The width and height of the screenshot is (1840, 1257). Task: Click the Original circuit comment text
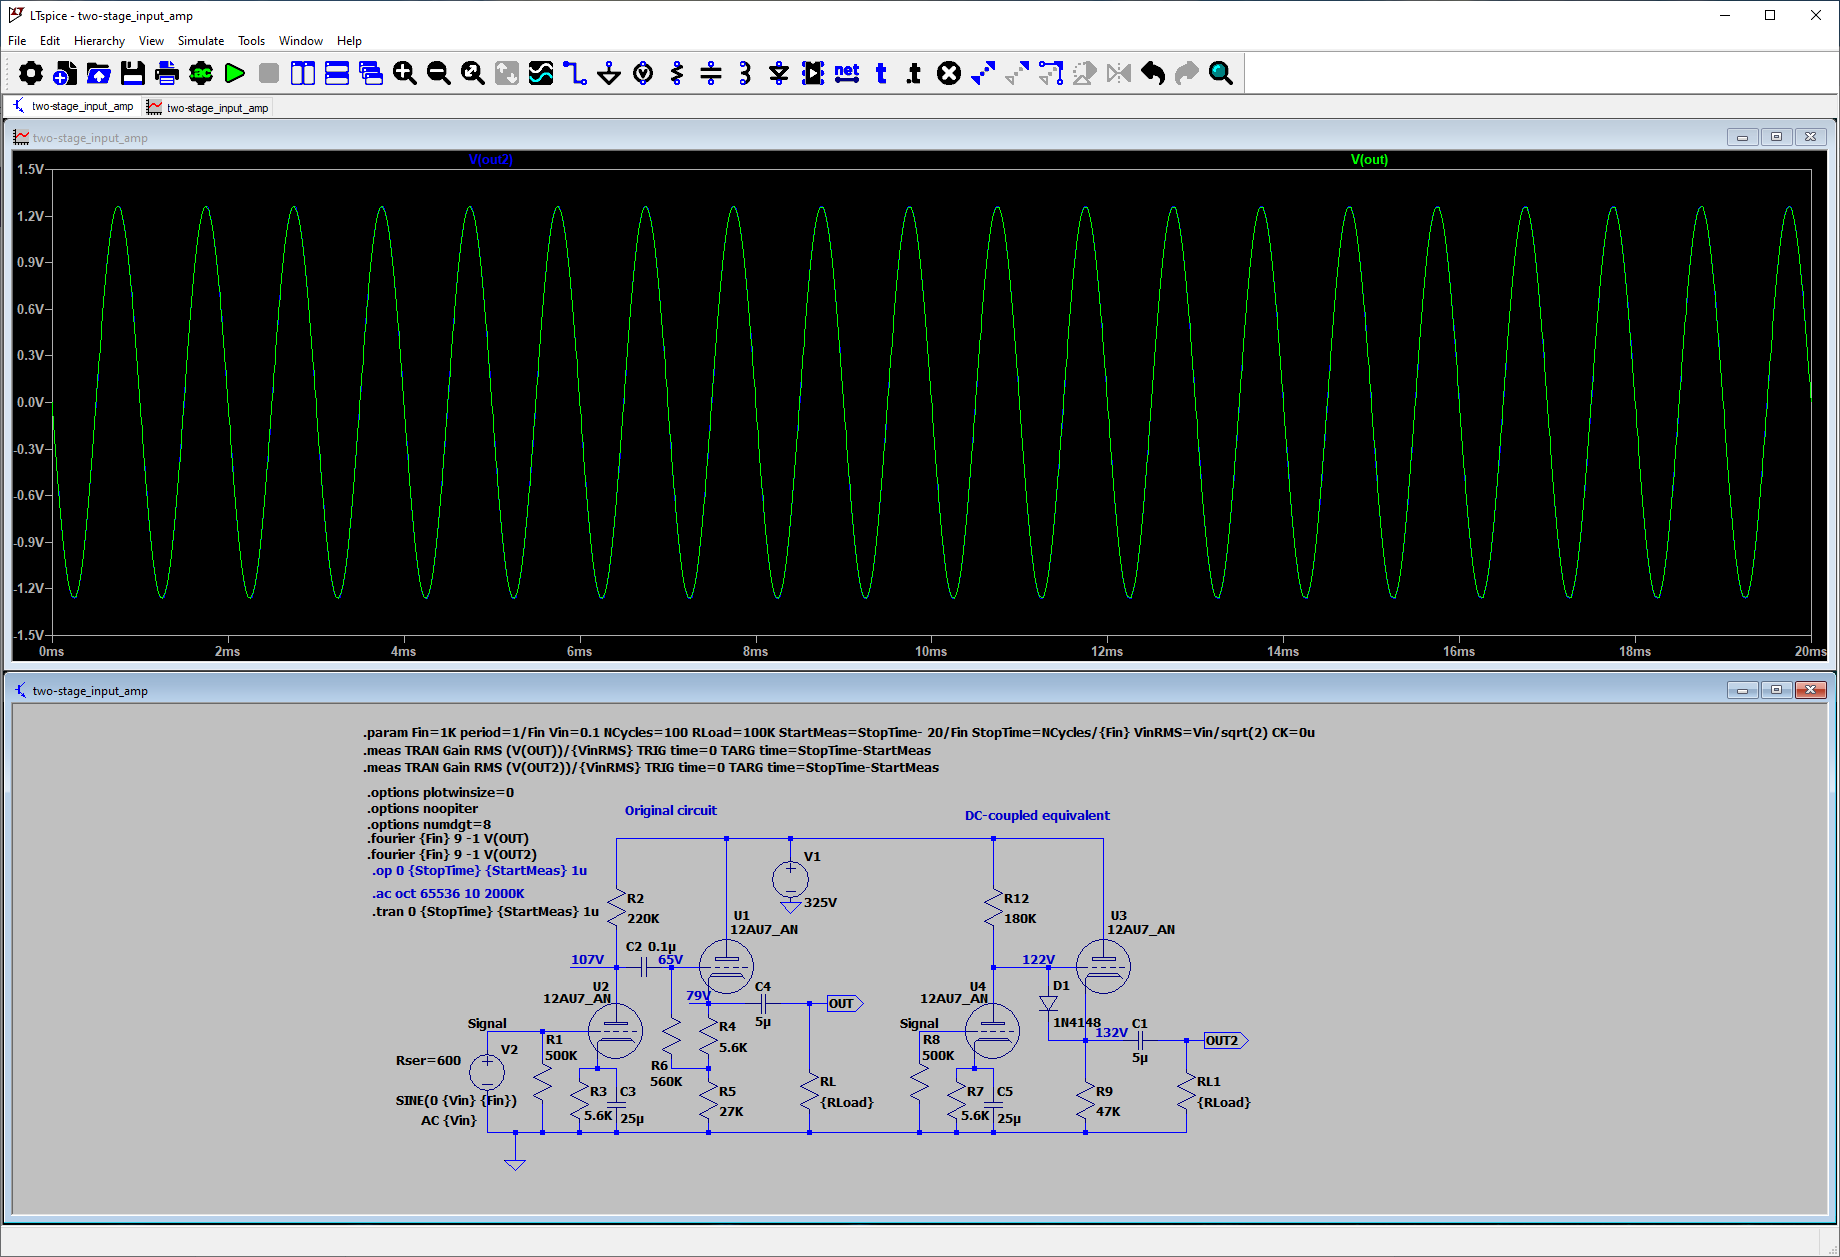pyautogui.click(x=671, y=811)
